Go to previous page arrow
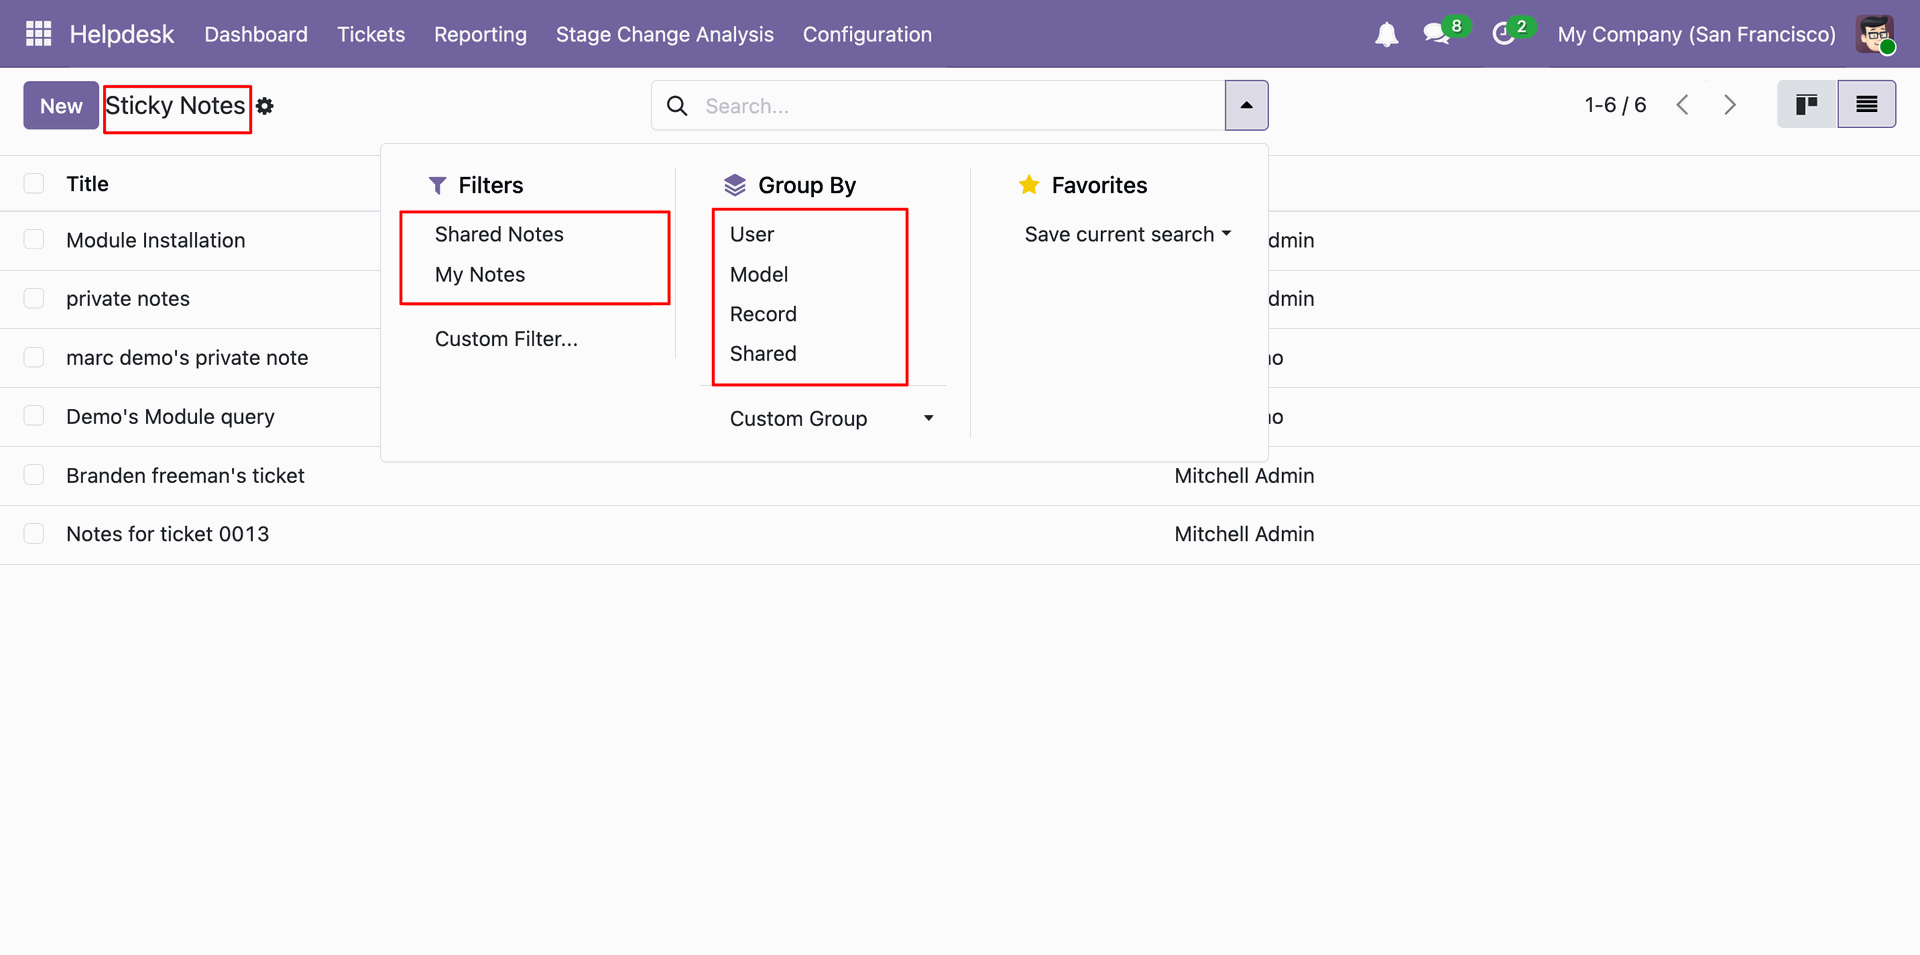Image resolution: width=1920 pixels, height=955 pixels. pos(1683,105)
